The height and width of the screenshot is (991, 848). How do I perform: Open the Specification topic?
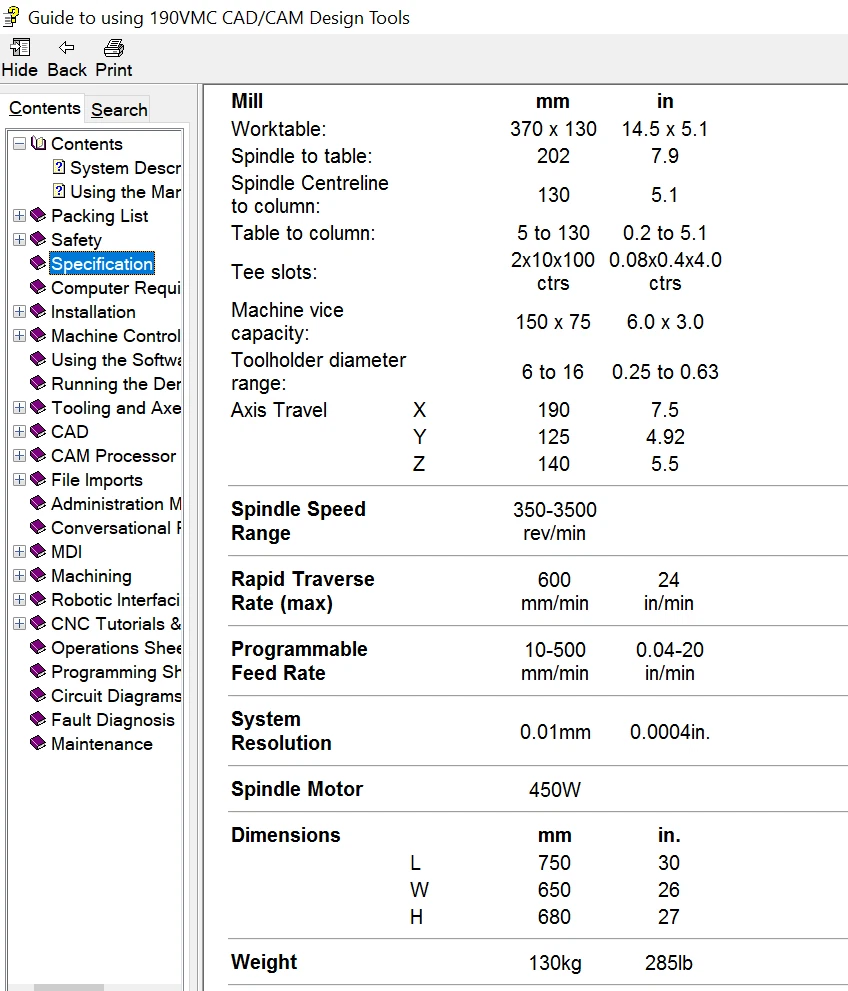click(x=102, y=264)
